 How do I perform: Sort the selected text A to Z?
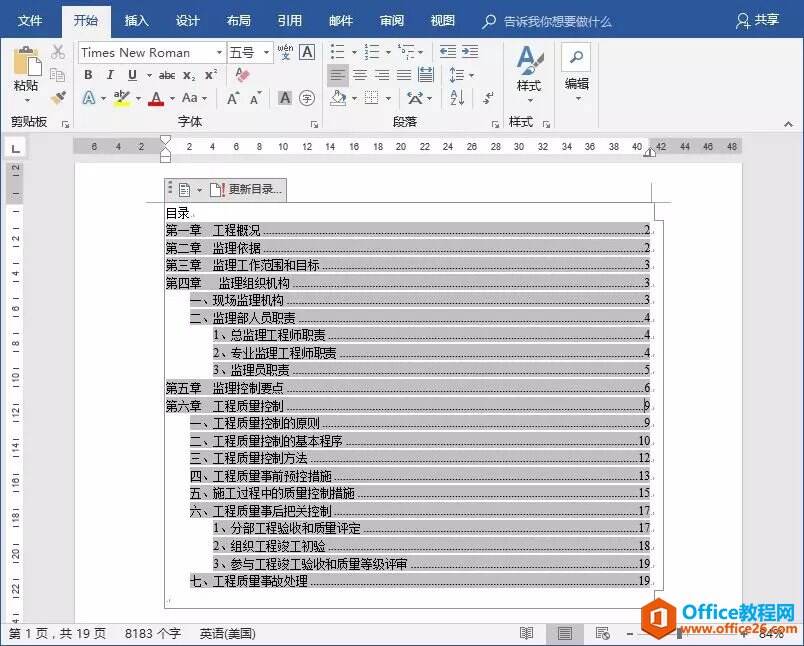tap(457, 97)
